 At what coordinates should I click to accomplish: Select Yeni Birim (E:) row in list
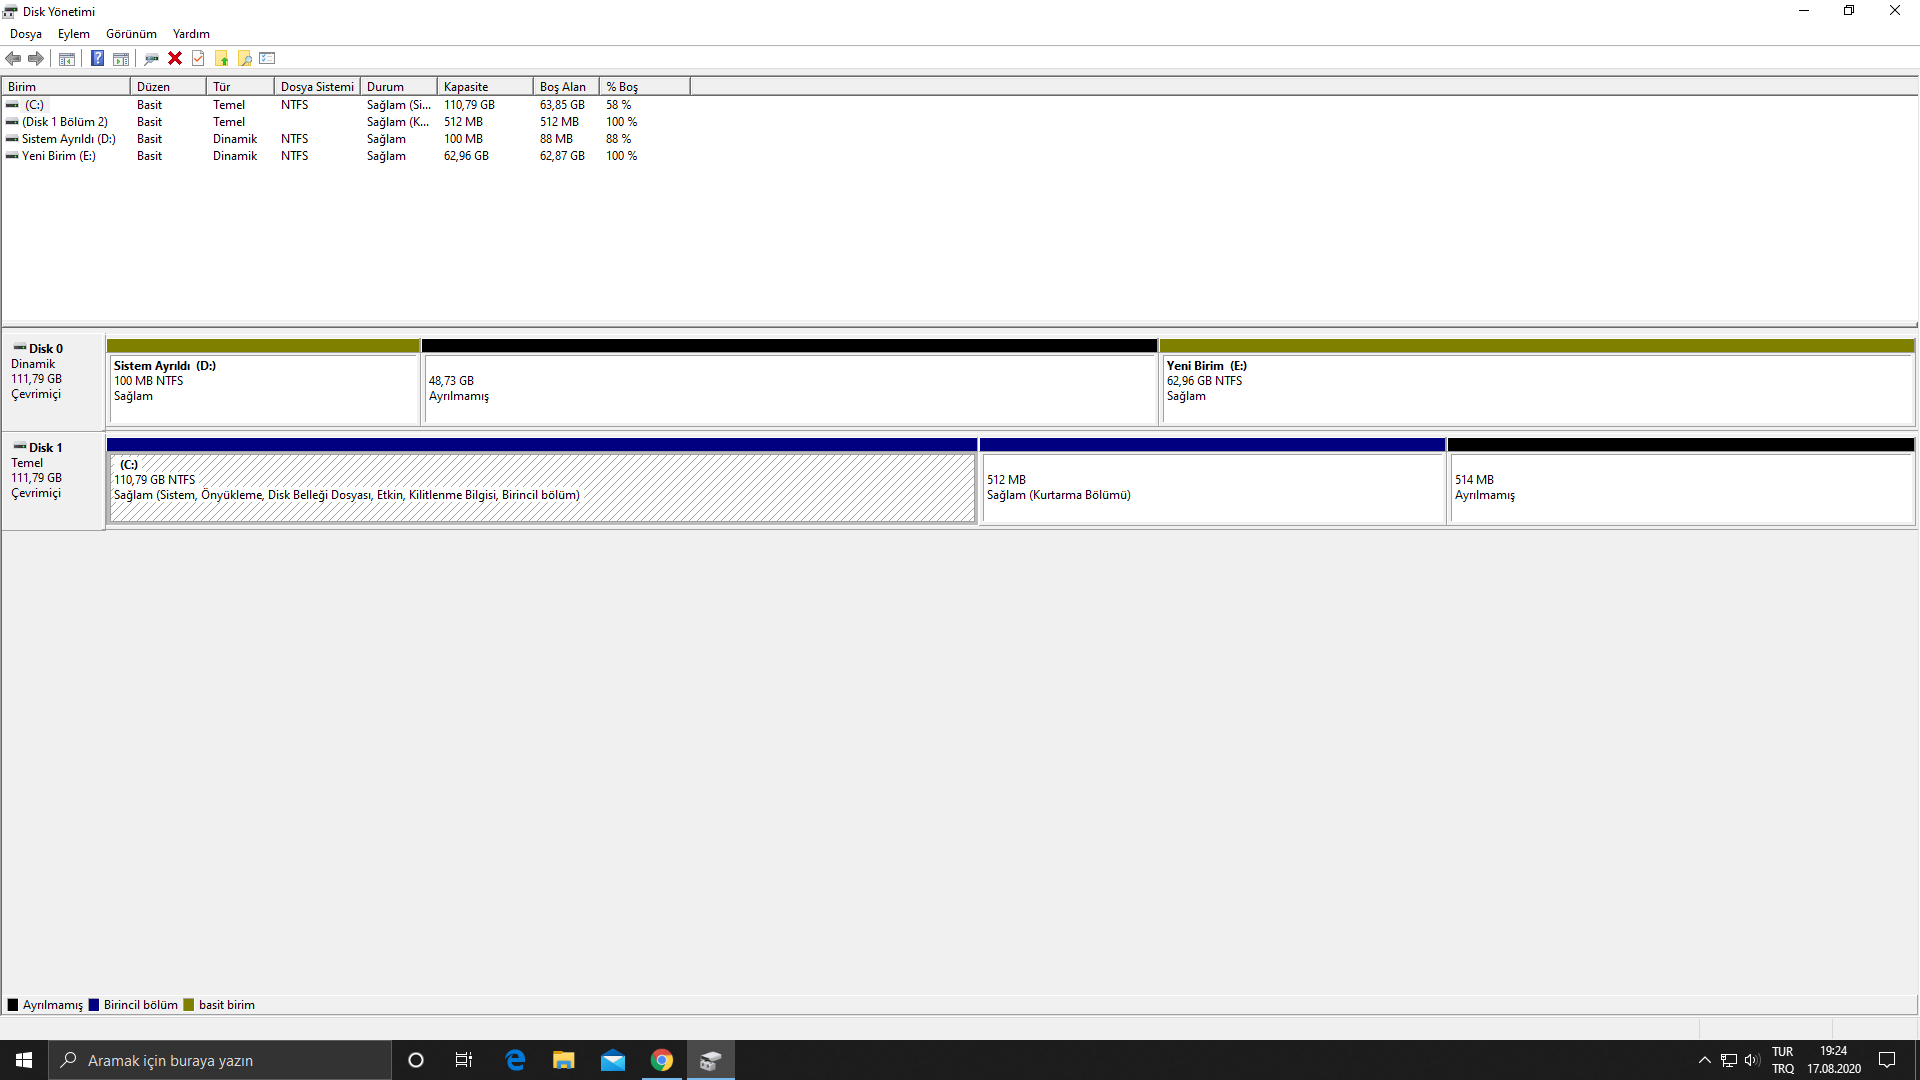coord(59,156)
